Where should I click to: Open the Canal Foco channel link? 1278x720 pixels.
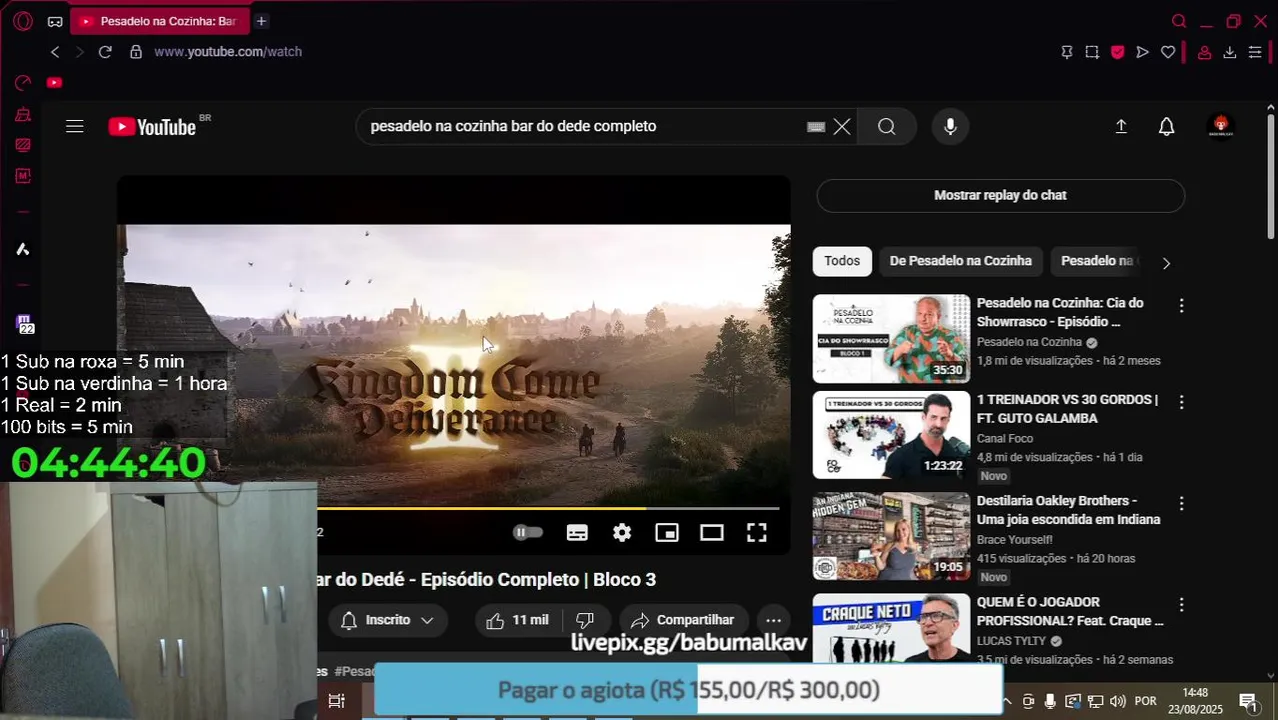(1005, 438)
